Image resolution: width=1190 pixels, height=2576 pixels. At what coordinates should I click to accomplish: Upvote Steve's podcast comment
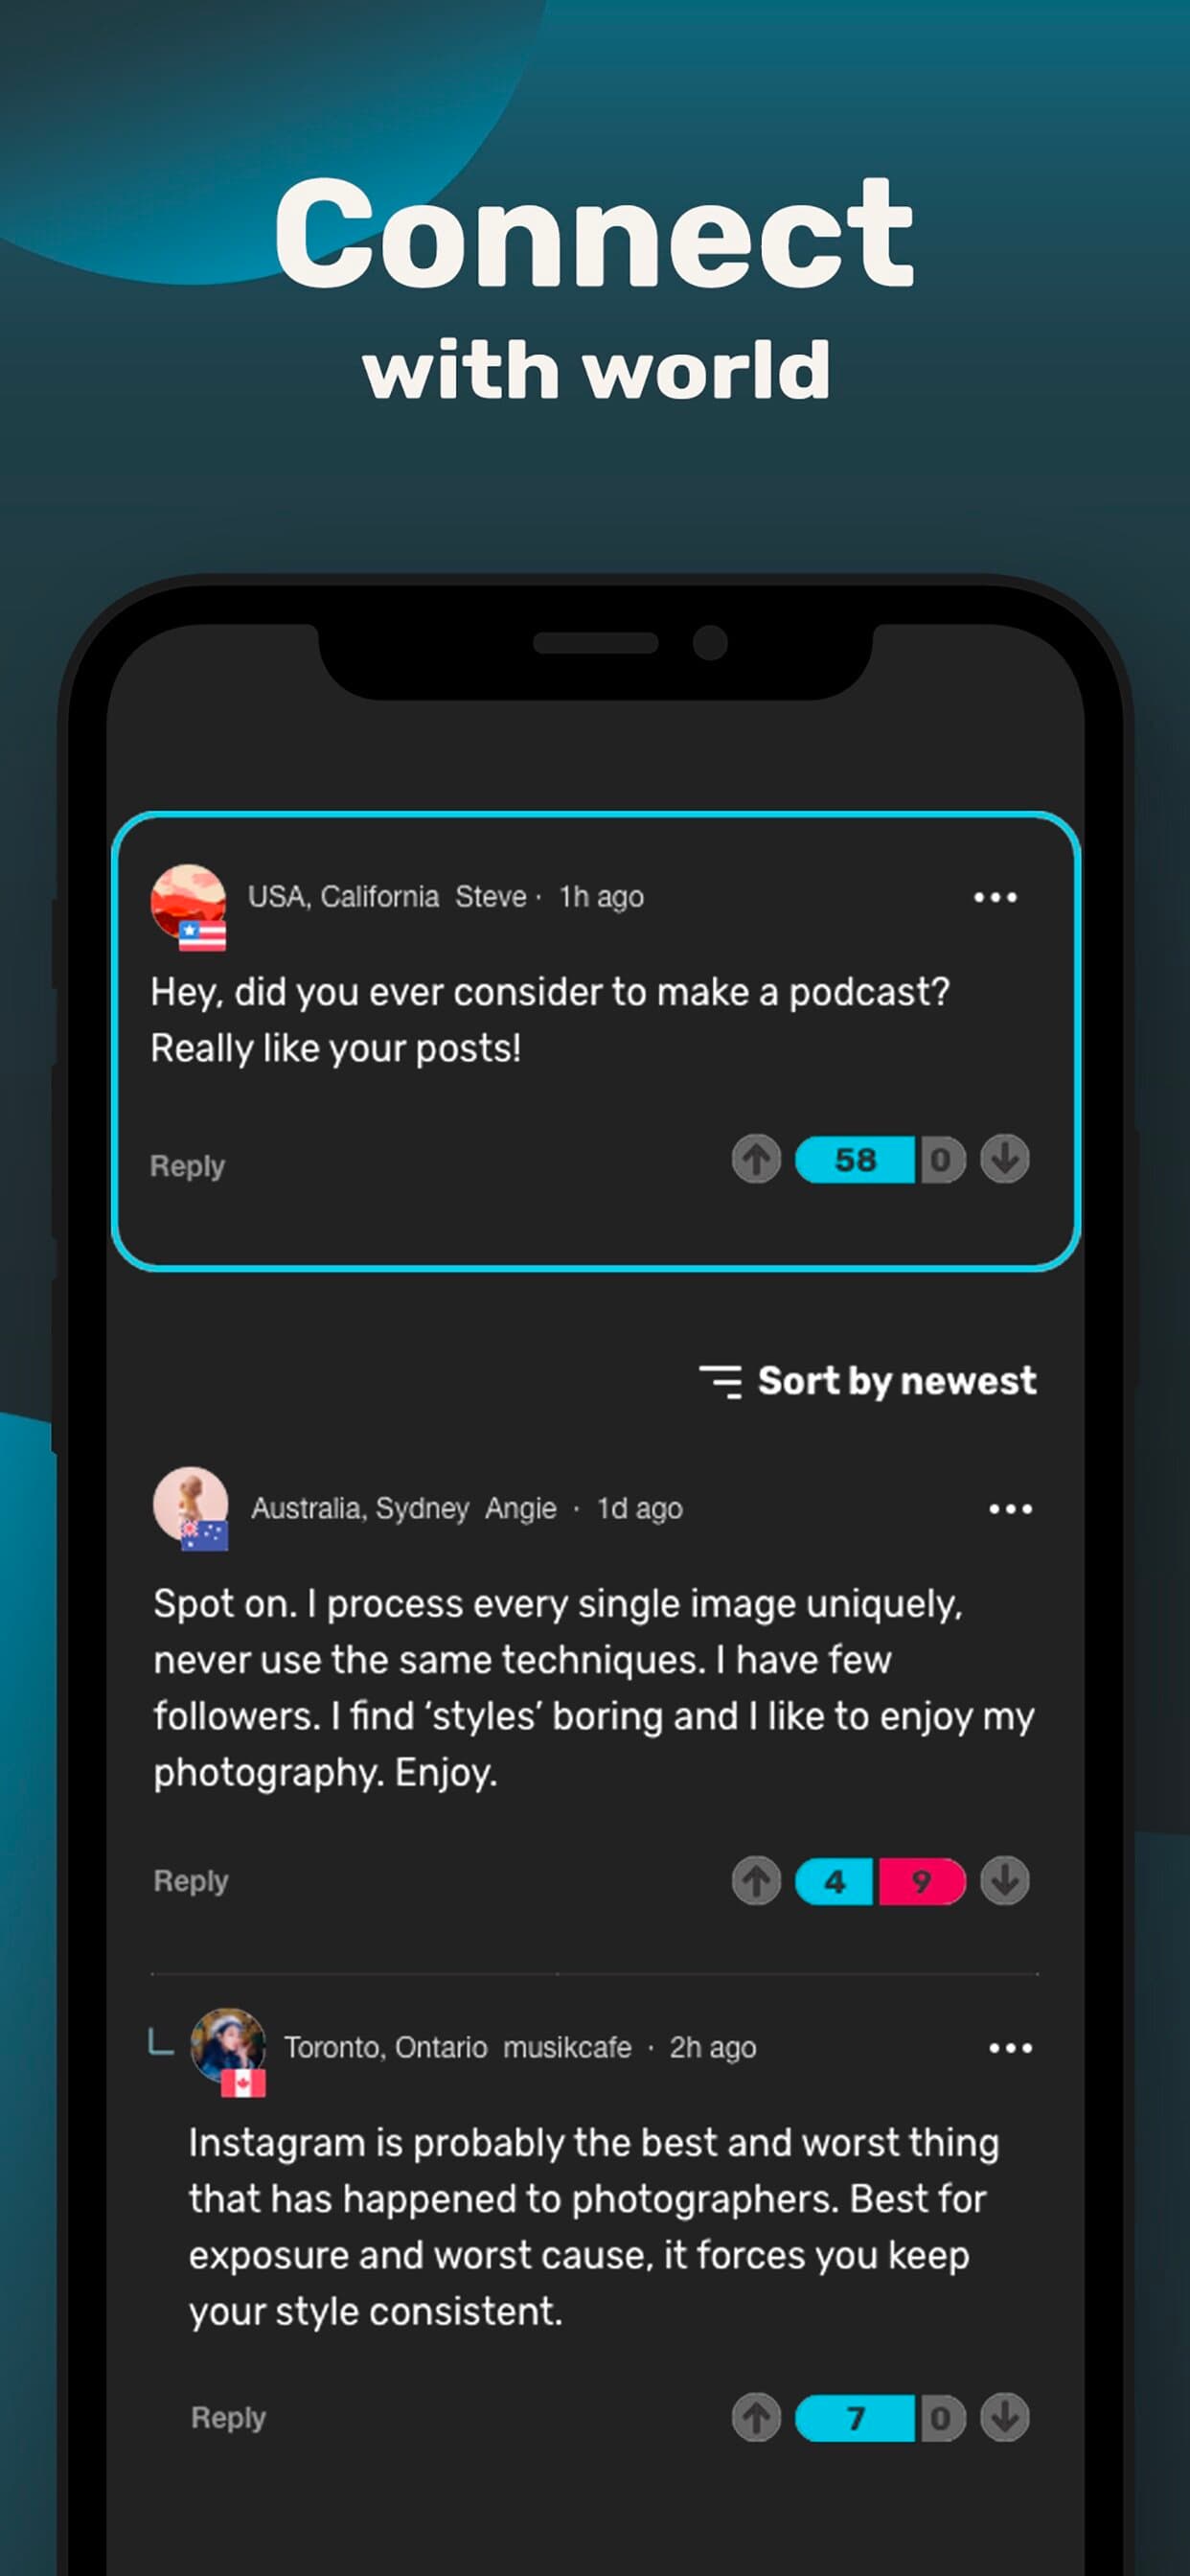pyautogui.click(x=756, y=1159)
